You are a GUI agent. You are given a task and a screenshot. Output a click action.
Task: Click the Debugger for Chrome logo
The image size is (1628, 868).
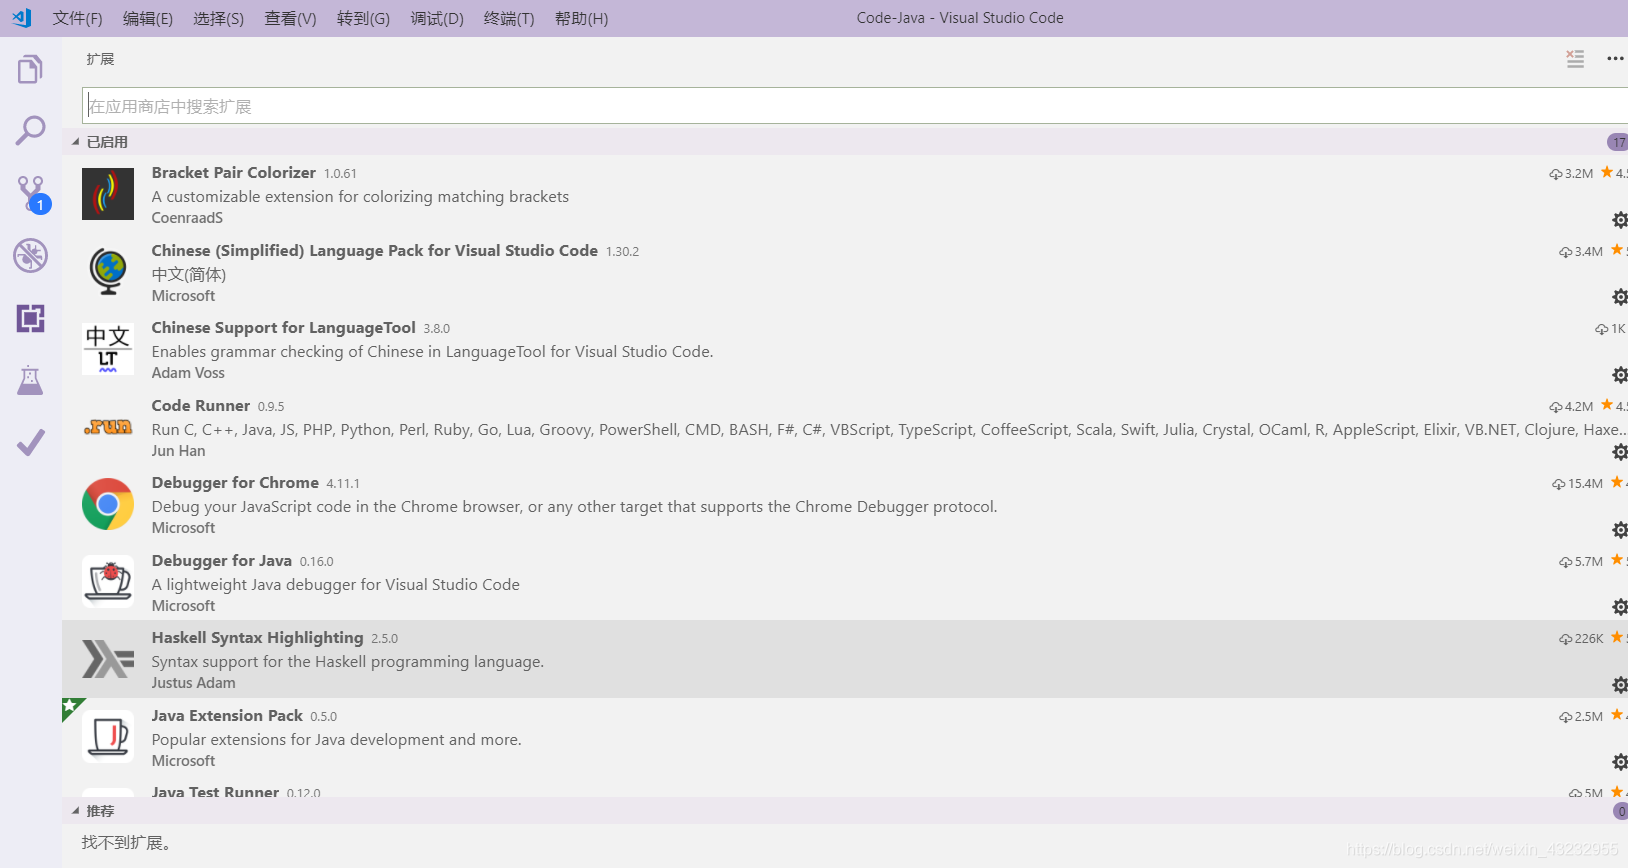coord(108,504)
